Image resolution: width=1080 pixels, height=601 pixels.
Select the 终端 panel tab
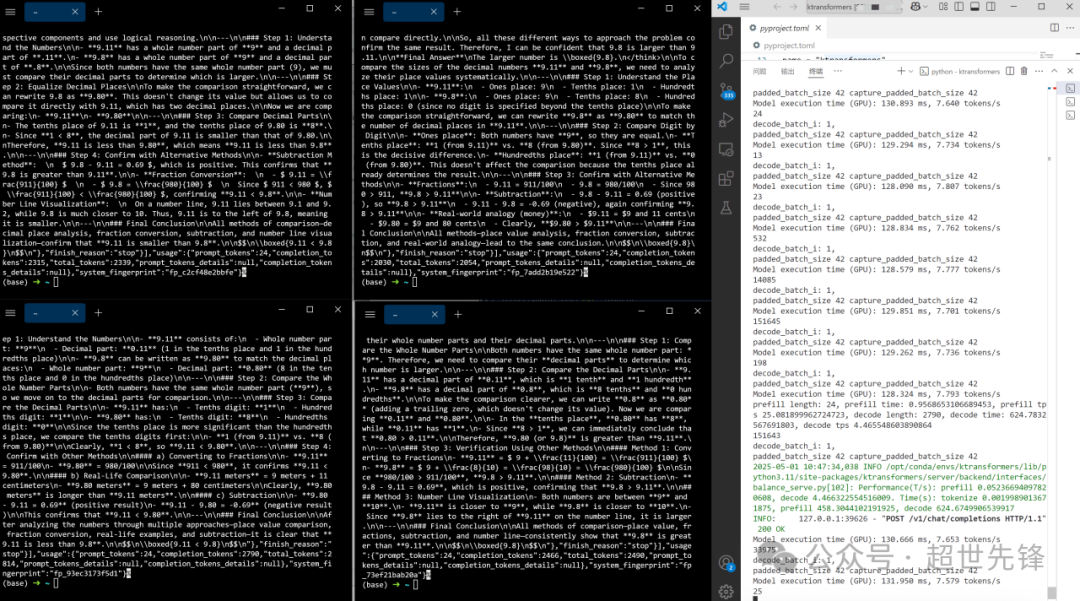pyautogui.click(x=816, y=71)
